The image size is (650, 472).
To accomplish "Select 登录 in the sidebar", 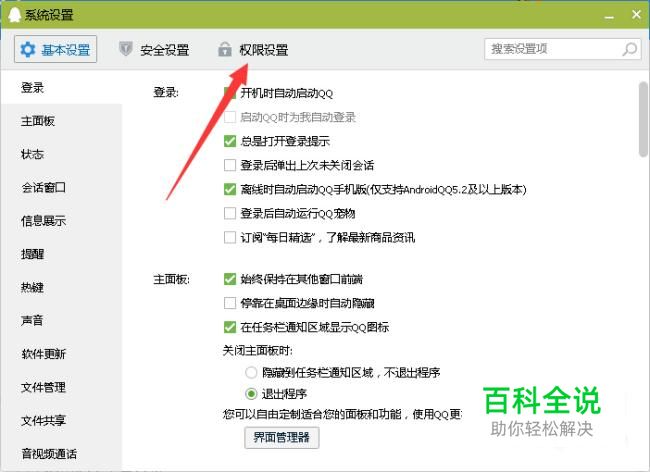I will click(x=61, y=87).
